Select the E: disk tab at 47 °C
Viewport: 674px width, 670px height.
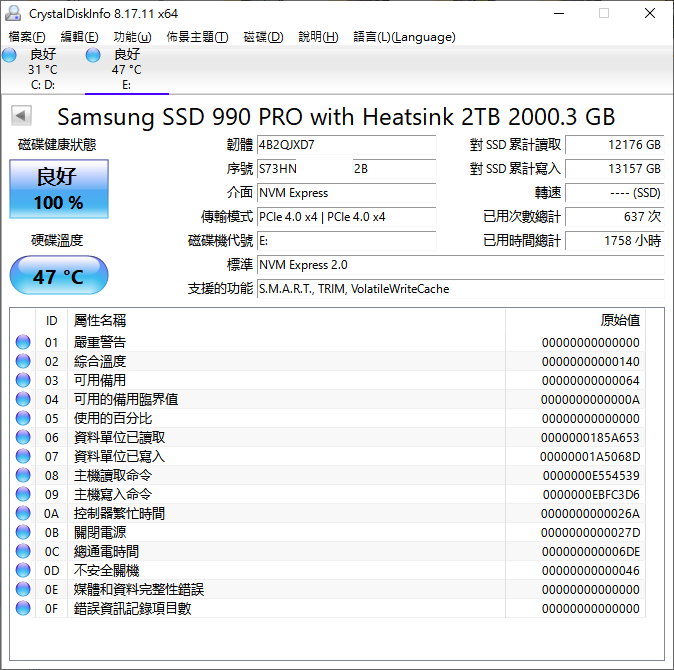coord(127,69)
